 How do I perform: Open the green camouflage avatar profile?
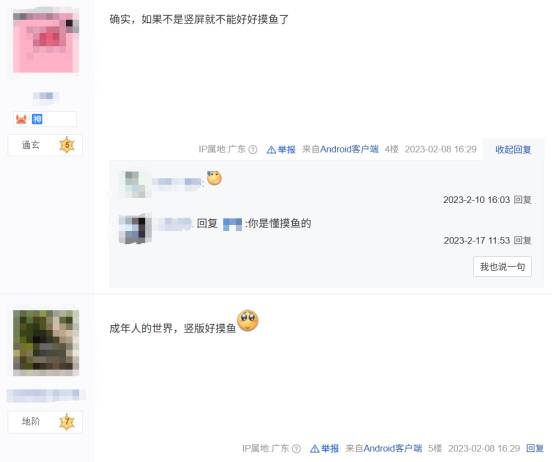tap(46, 343)
